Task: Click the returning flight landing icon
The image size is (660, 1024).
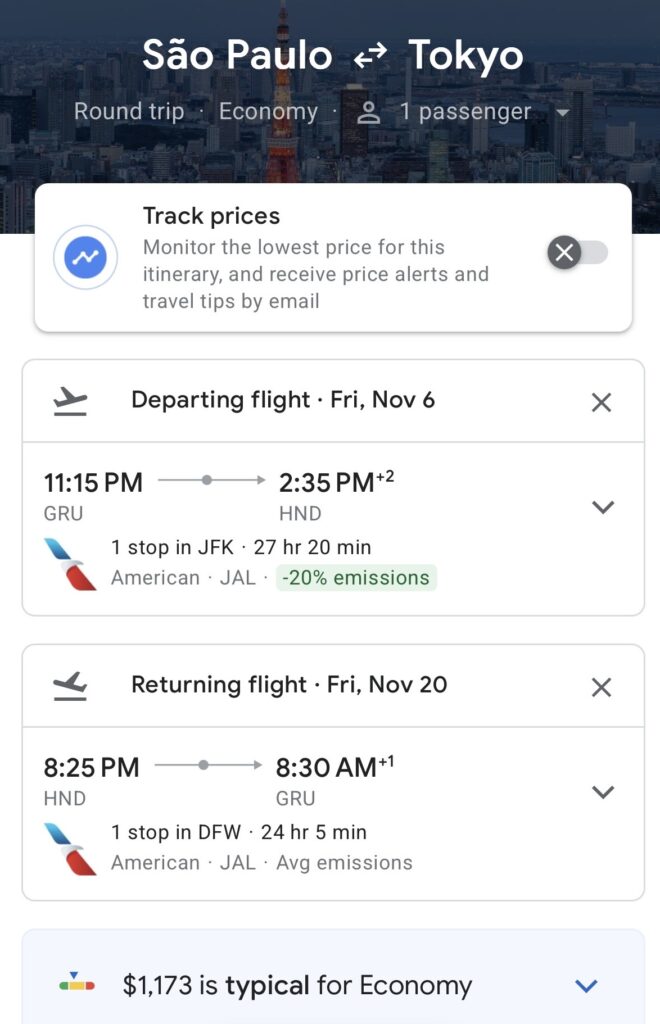Action: pos(70,686)
